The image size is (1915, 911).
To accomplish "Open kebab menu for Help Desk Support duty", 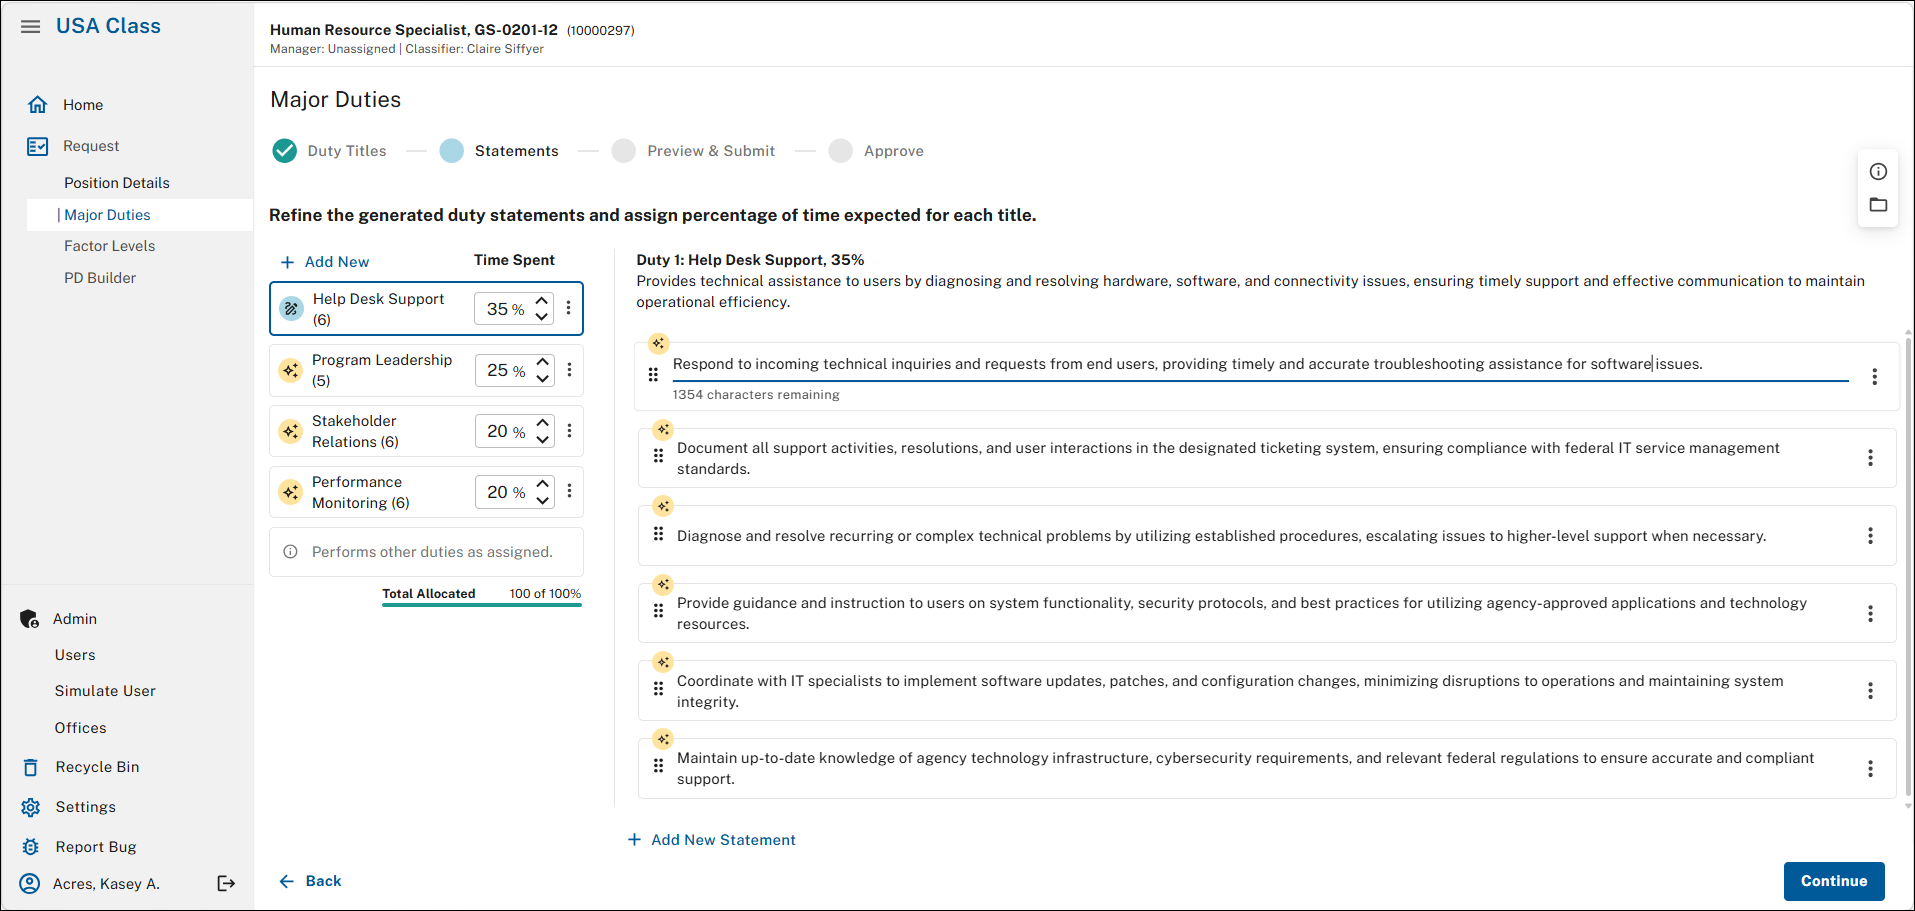I will point(569,308).
